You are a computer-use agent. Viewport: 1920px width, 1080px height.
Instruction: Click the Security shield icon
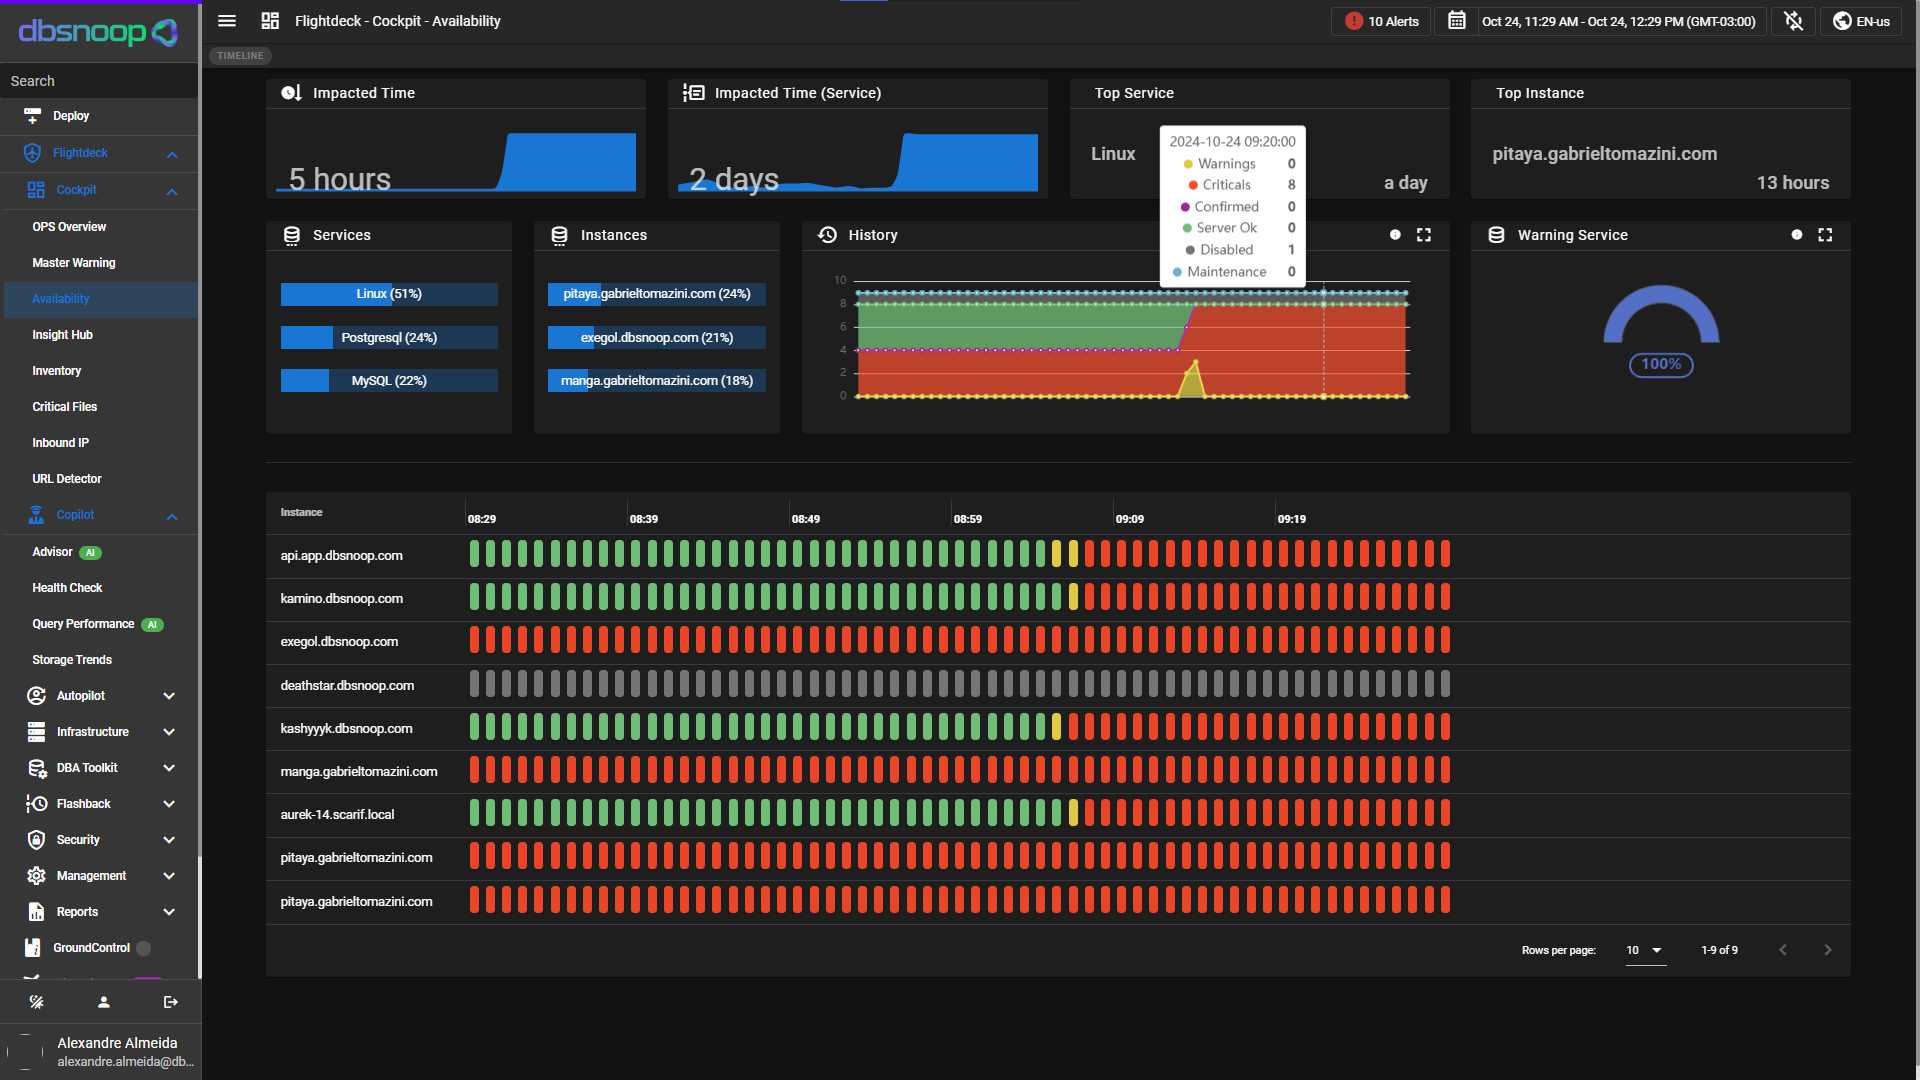36,840
